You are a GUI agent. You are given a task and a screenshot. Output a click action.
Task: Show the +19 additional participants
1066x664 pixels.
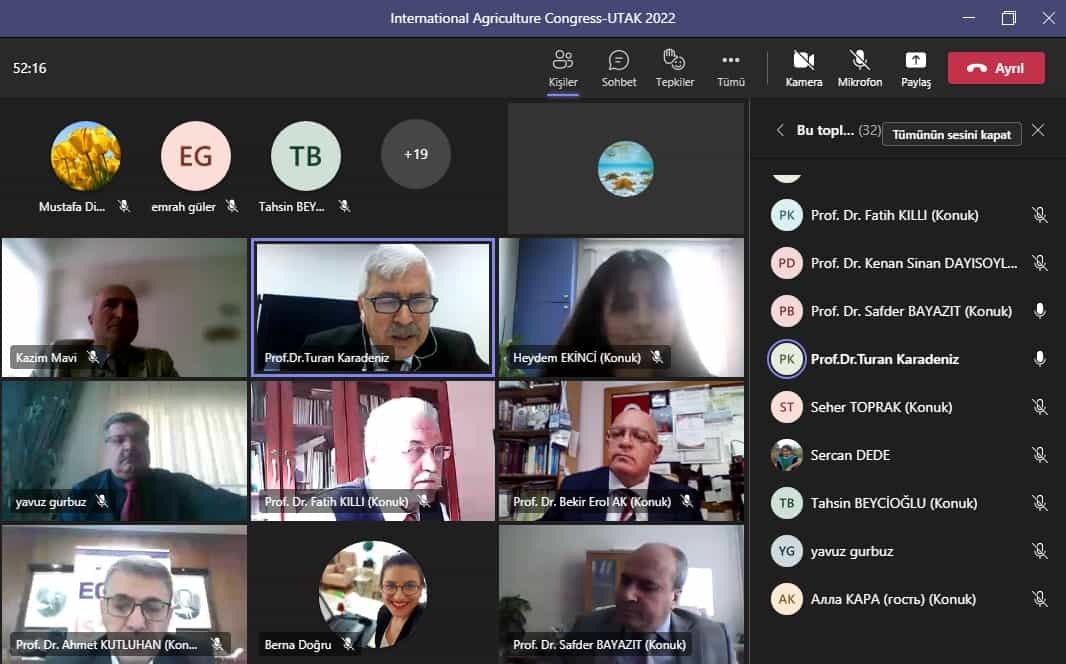tap(416, 154)
